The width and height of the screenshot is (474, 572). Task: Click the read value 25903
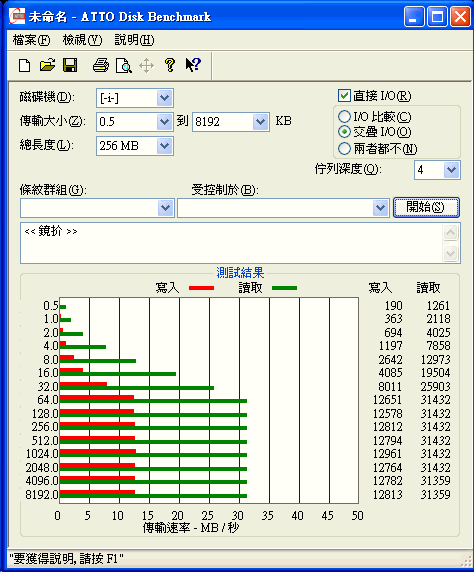tap(435, 386)
